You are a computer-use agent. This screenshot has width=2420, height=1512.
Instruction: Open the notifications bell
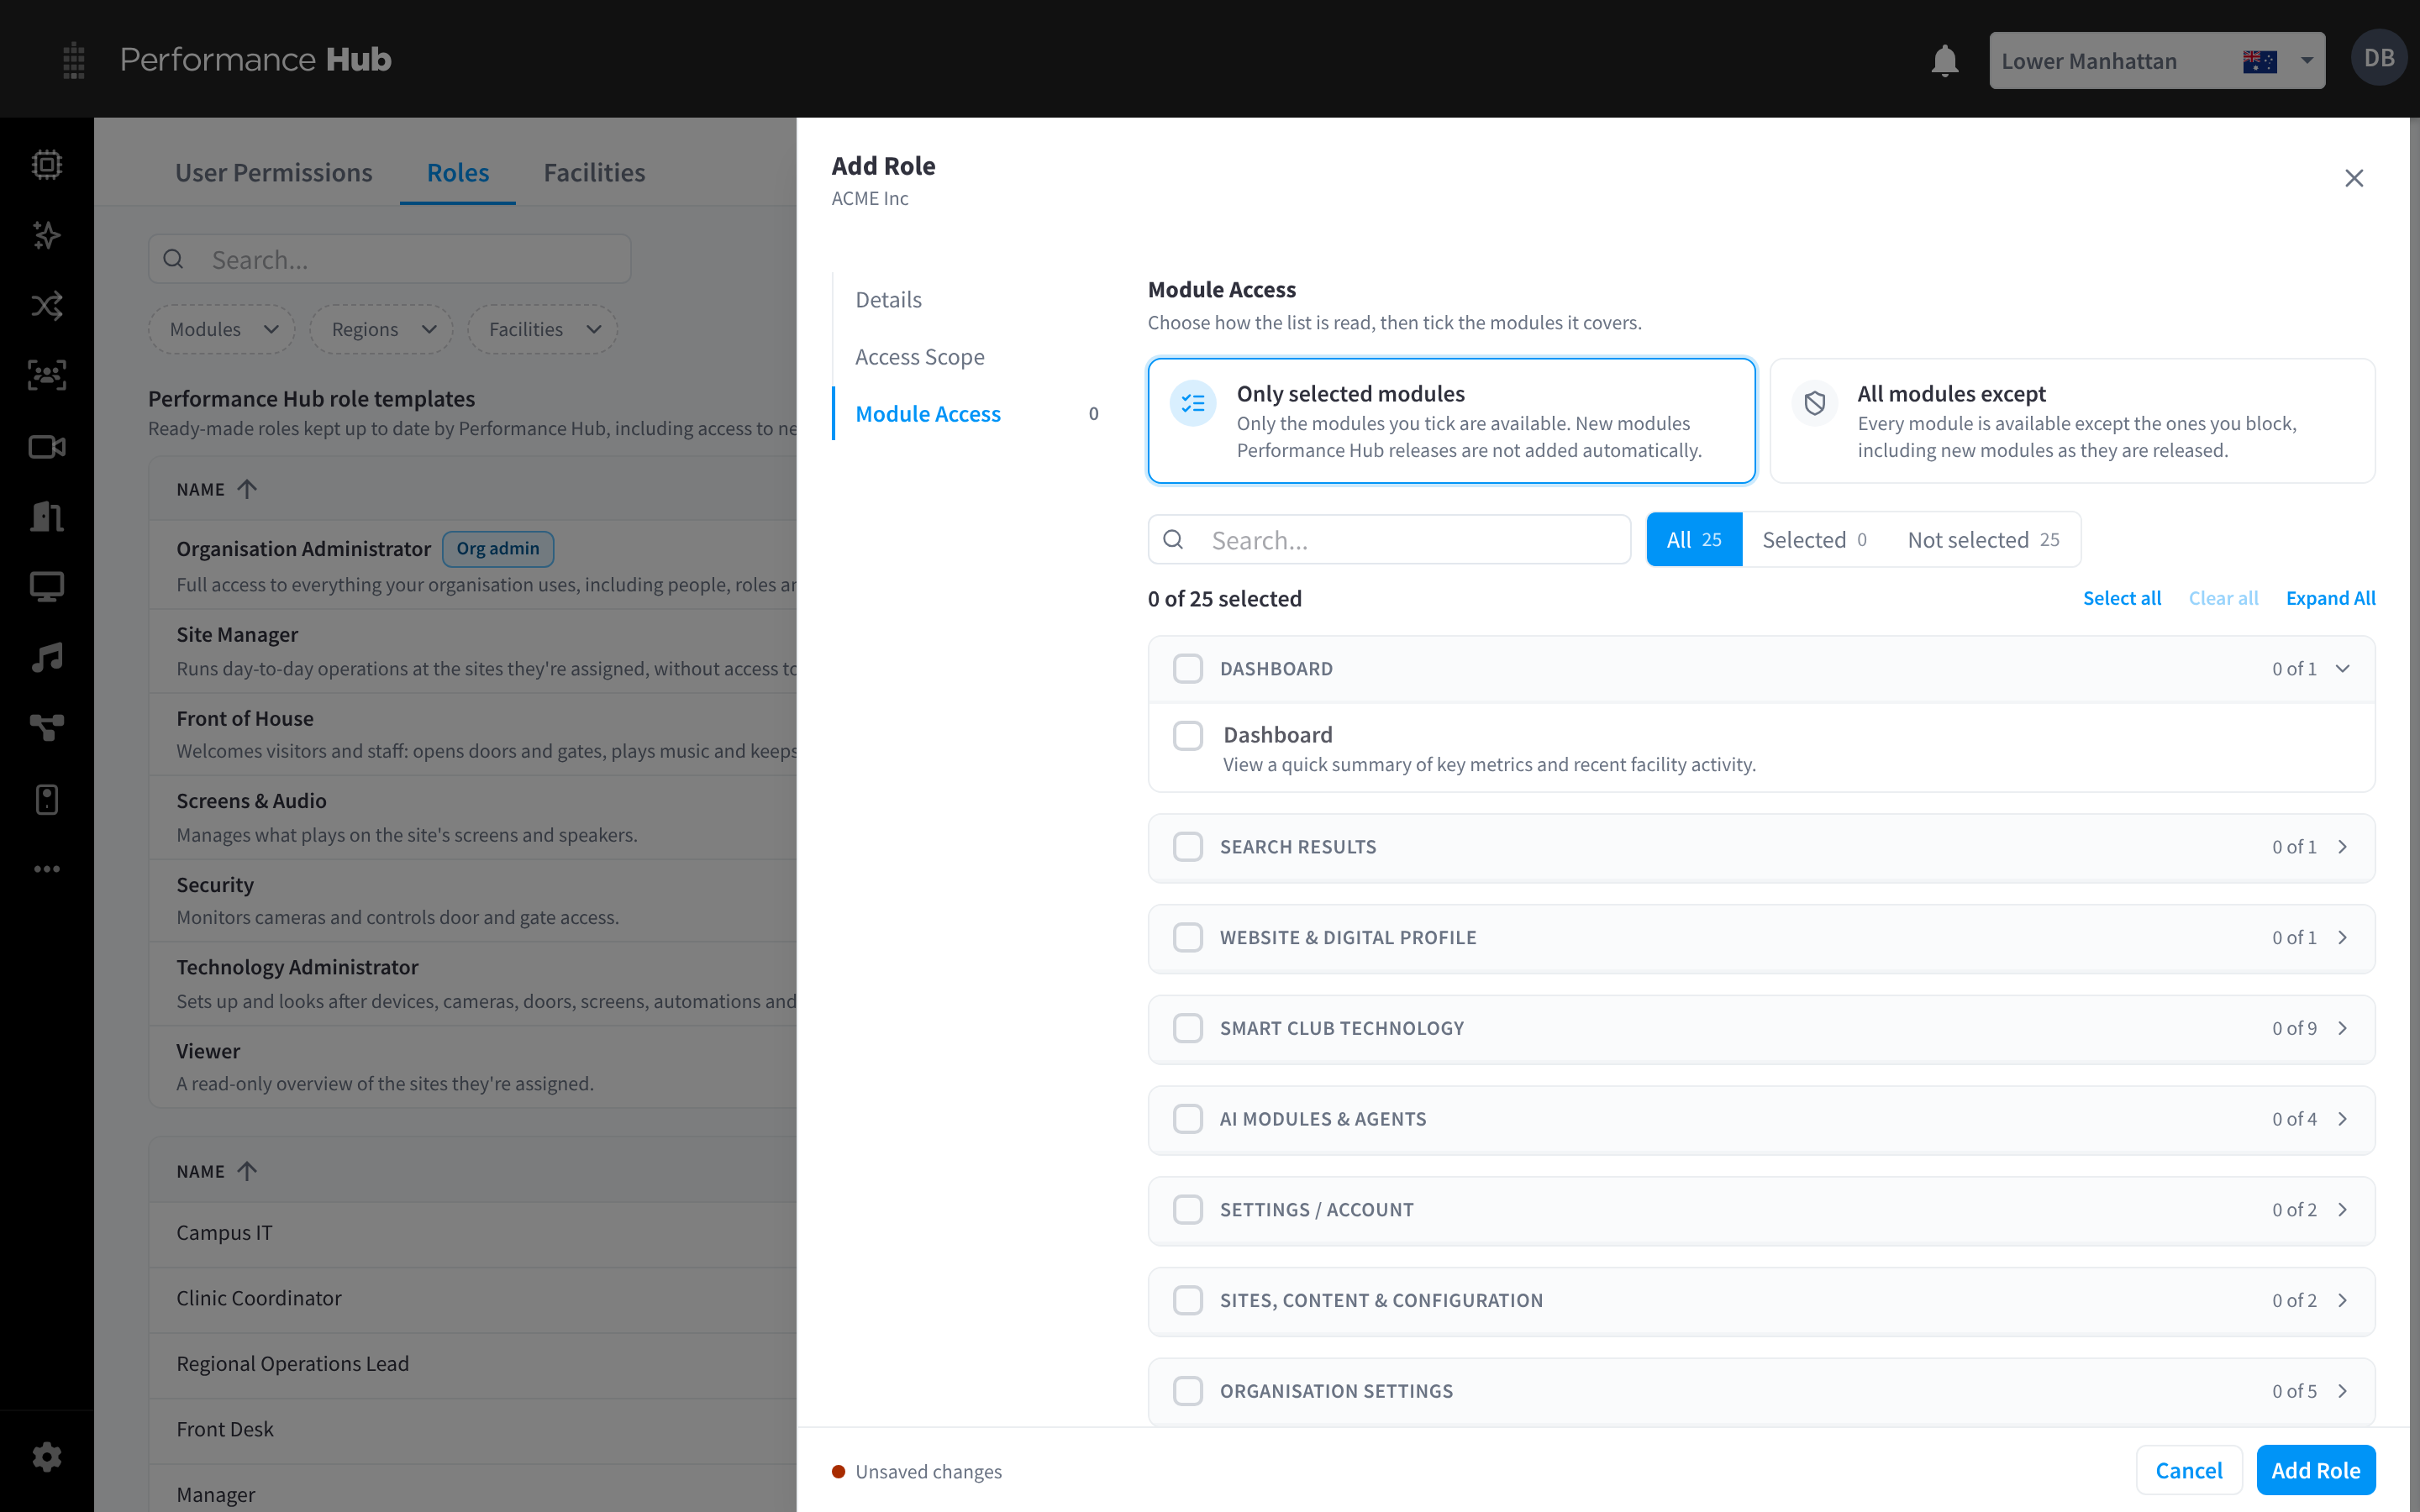pos(1944,60)
